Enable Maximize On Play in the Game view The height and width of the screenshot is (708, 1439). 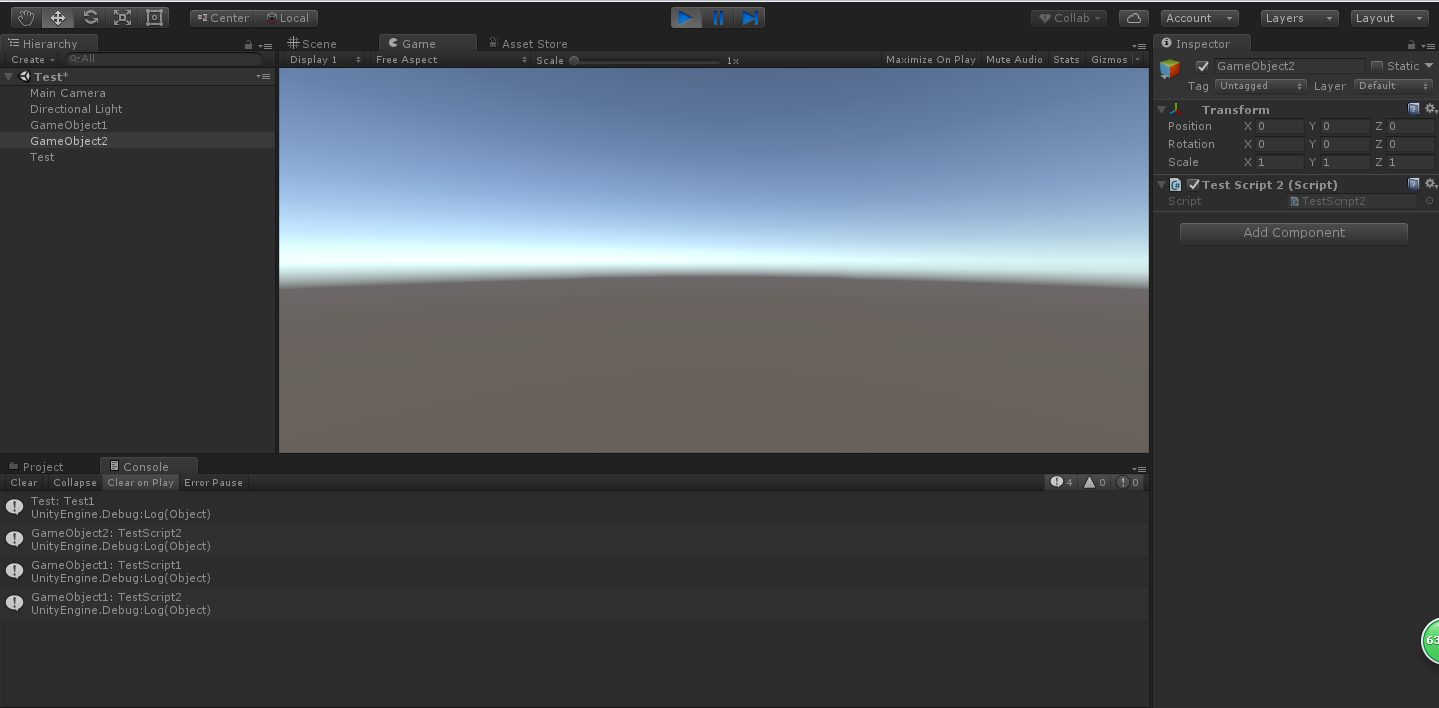(x=930, y=59)
